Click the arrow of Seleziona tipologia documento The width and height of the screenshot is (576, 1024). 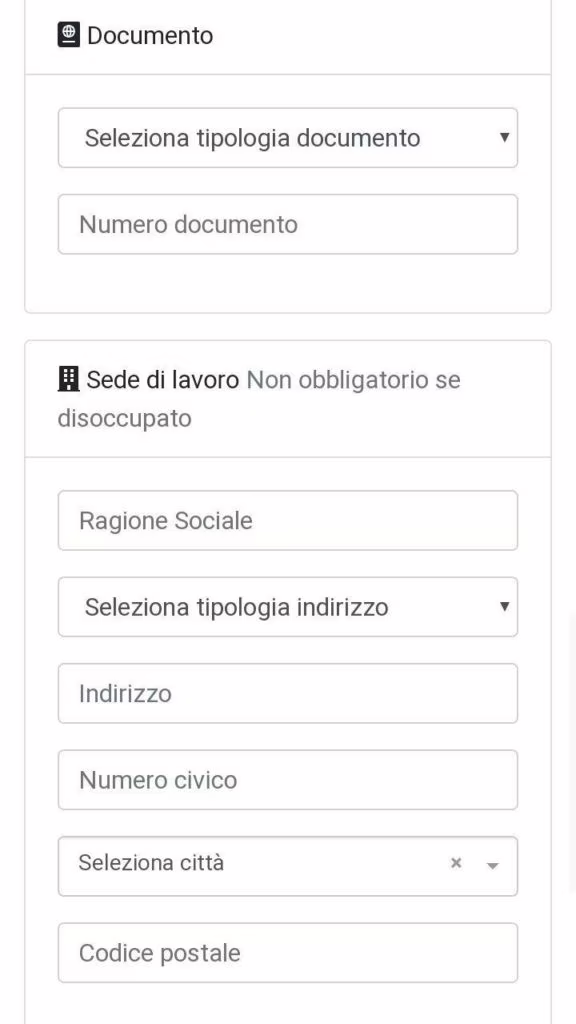[x=504, y=138]
